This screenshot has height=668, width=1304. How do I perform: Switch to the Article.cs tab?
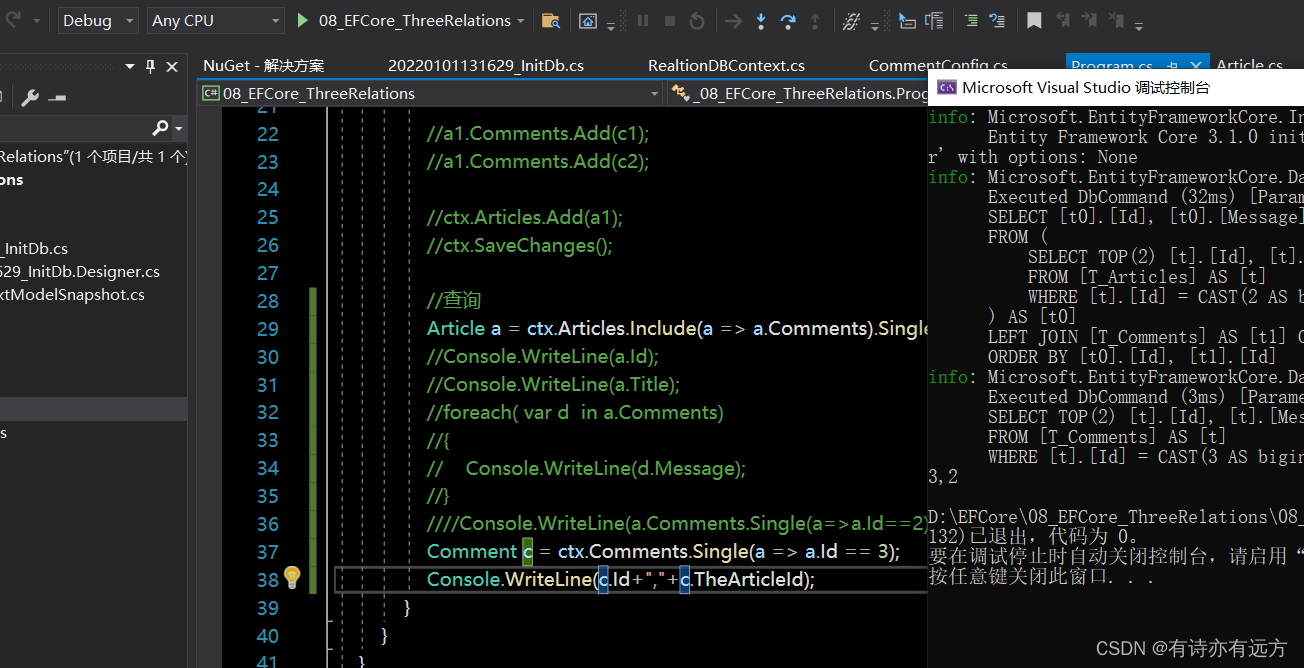tap(1249, 66)
